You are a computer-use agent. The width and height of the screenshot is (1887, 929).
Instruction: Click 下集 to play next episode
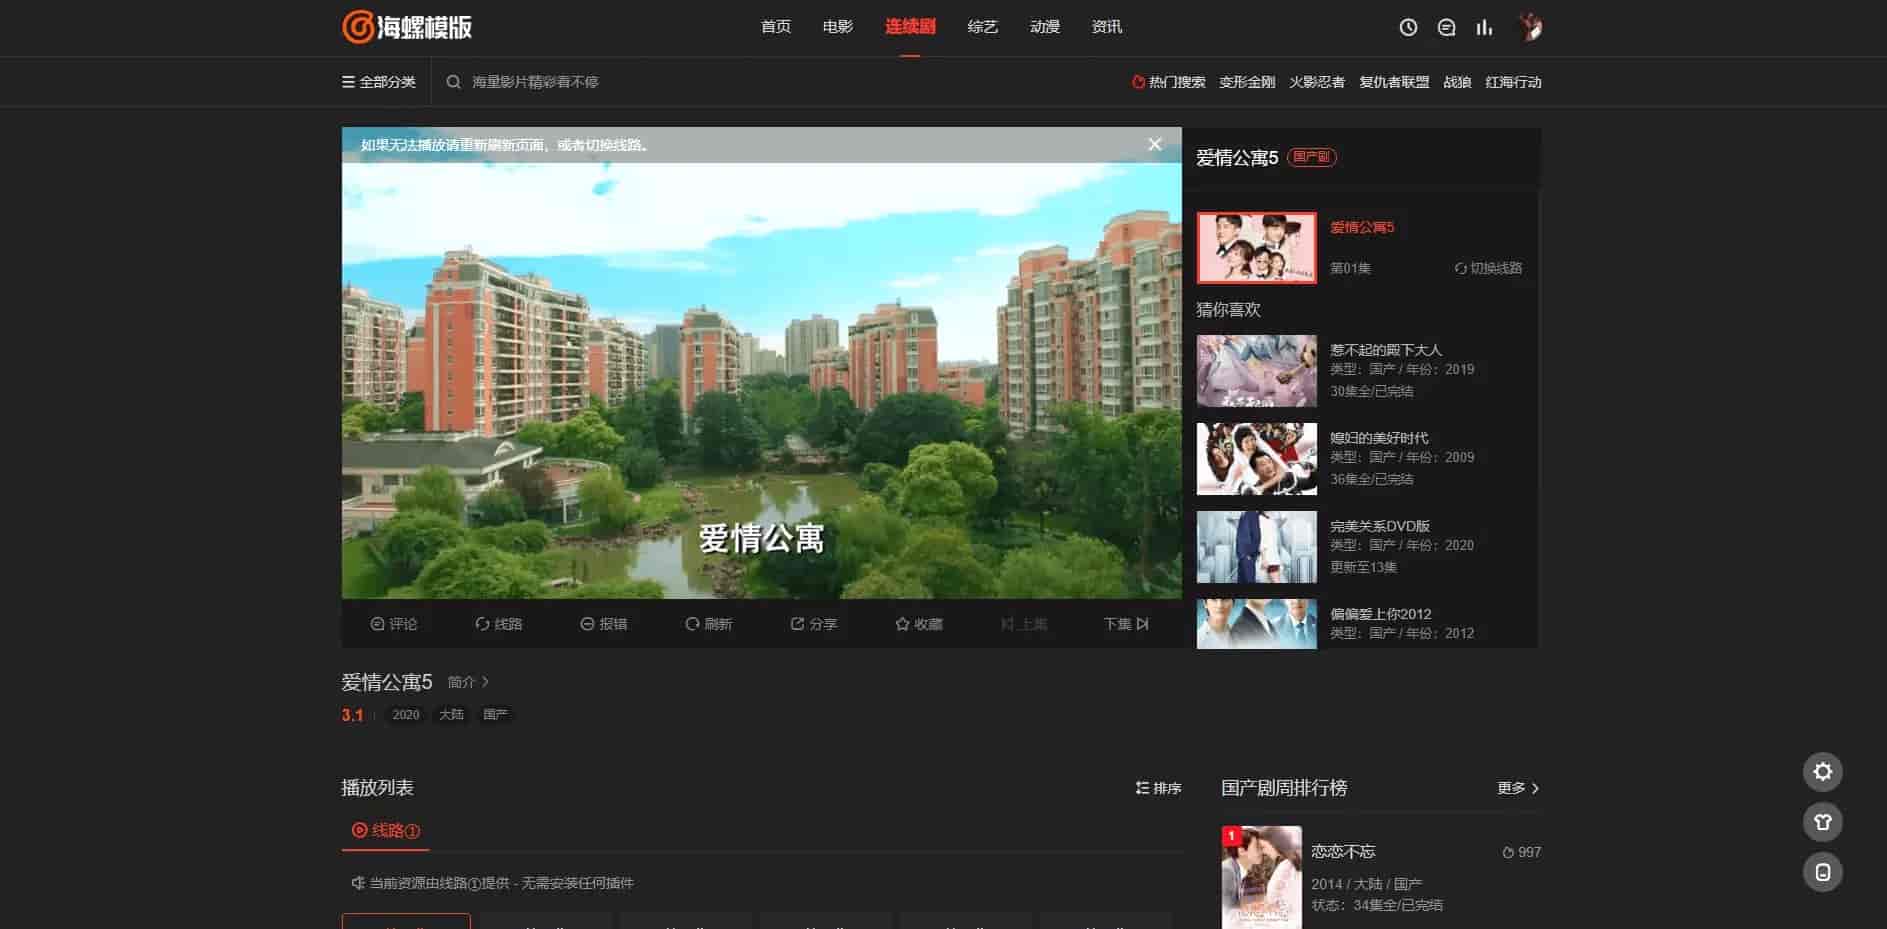coord(1126,624)
